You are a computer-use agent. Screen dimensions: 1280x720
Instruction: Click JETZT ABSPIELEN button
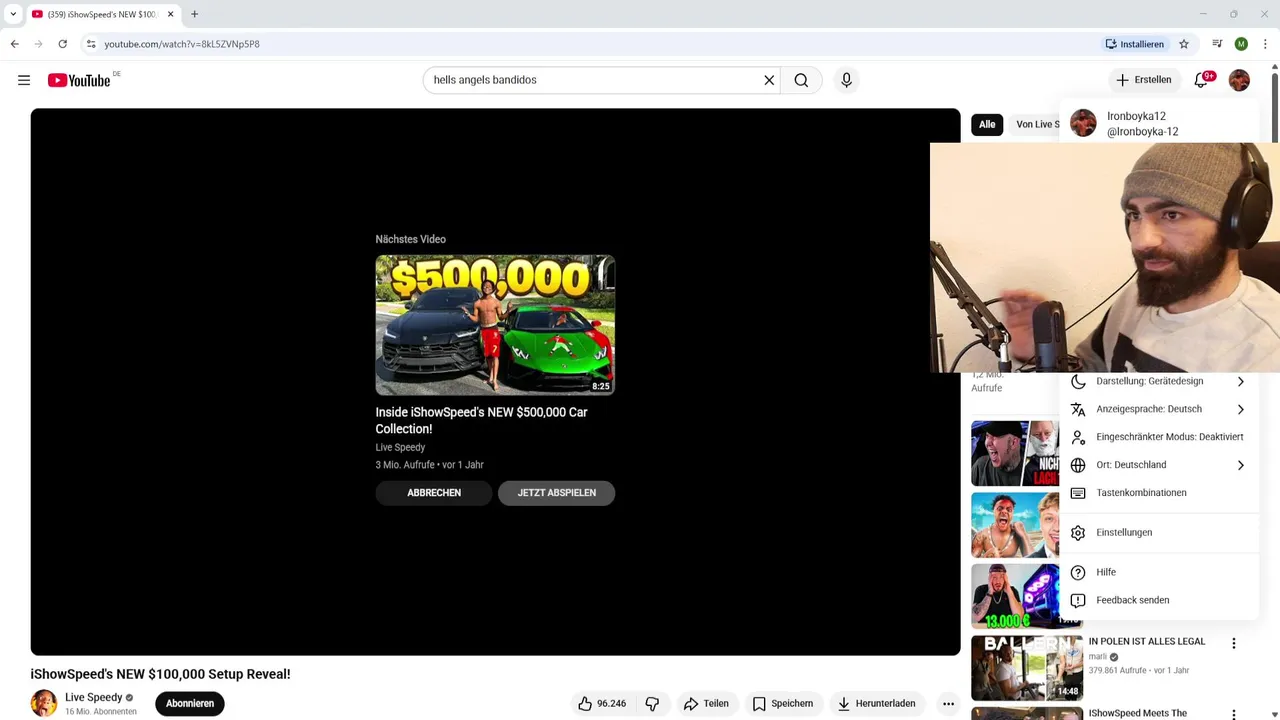556,493
